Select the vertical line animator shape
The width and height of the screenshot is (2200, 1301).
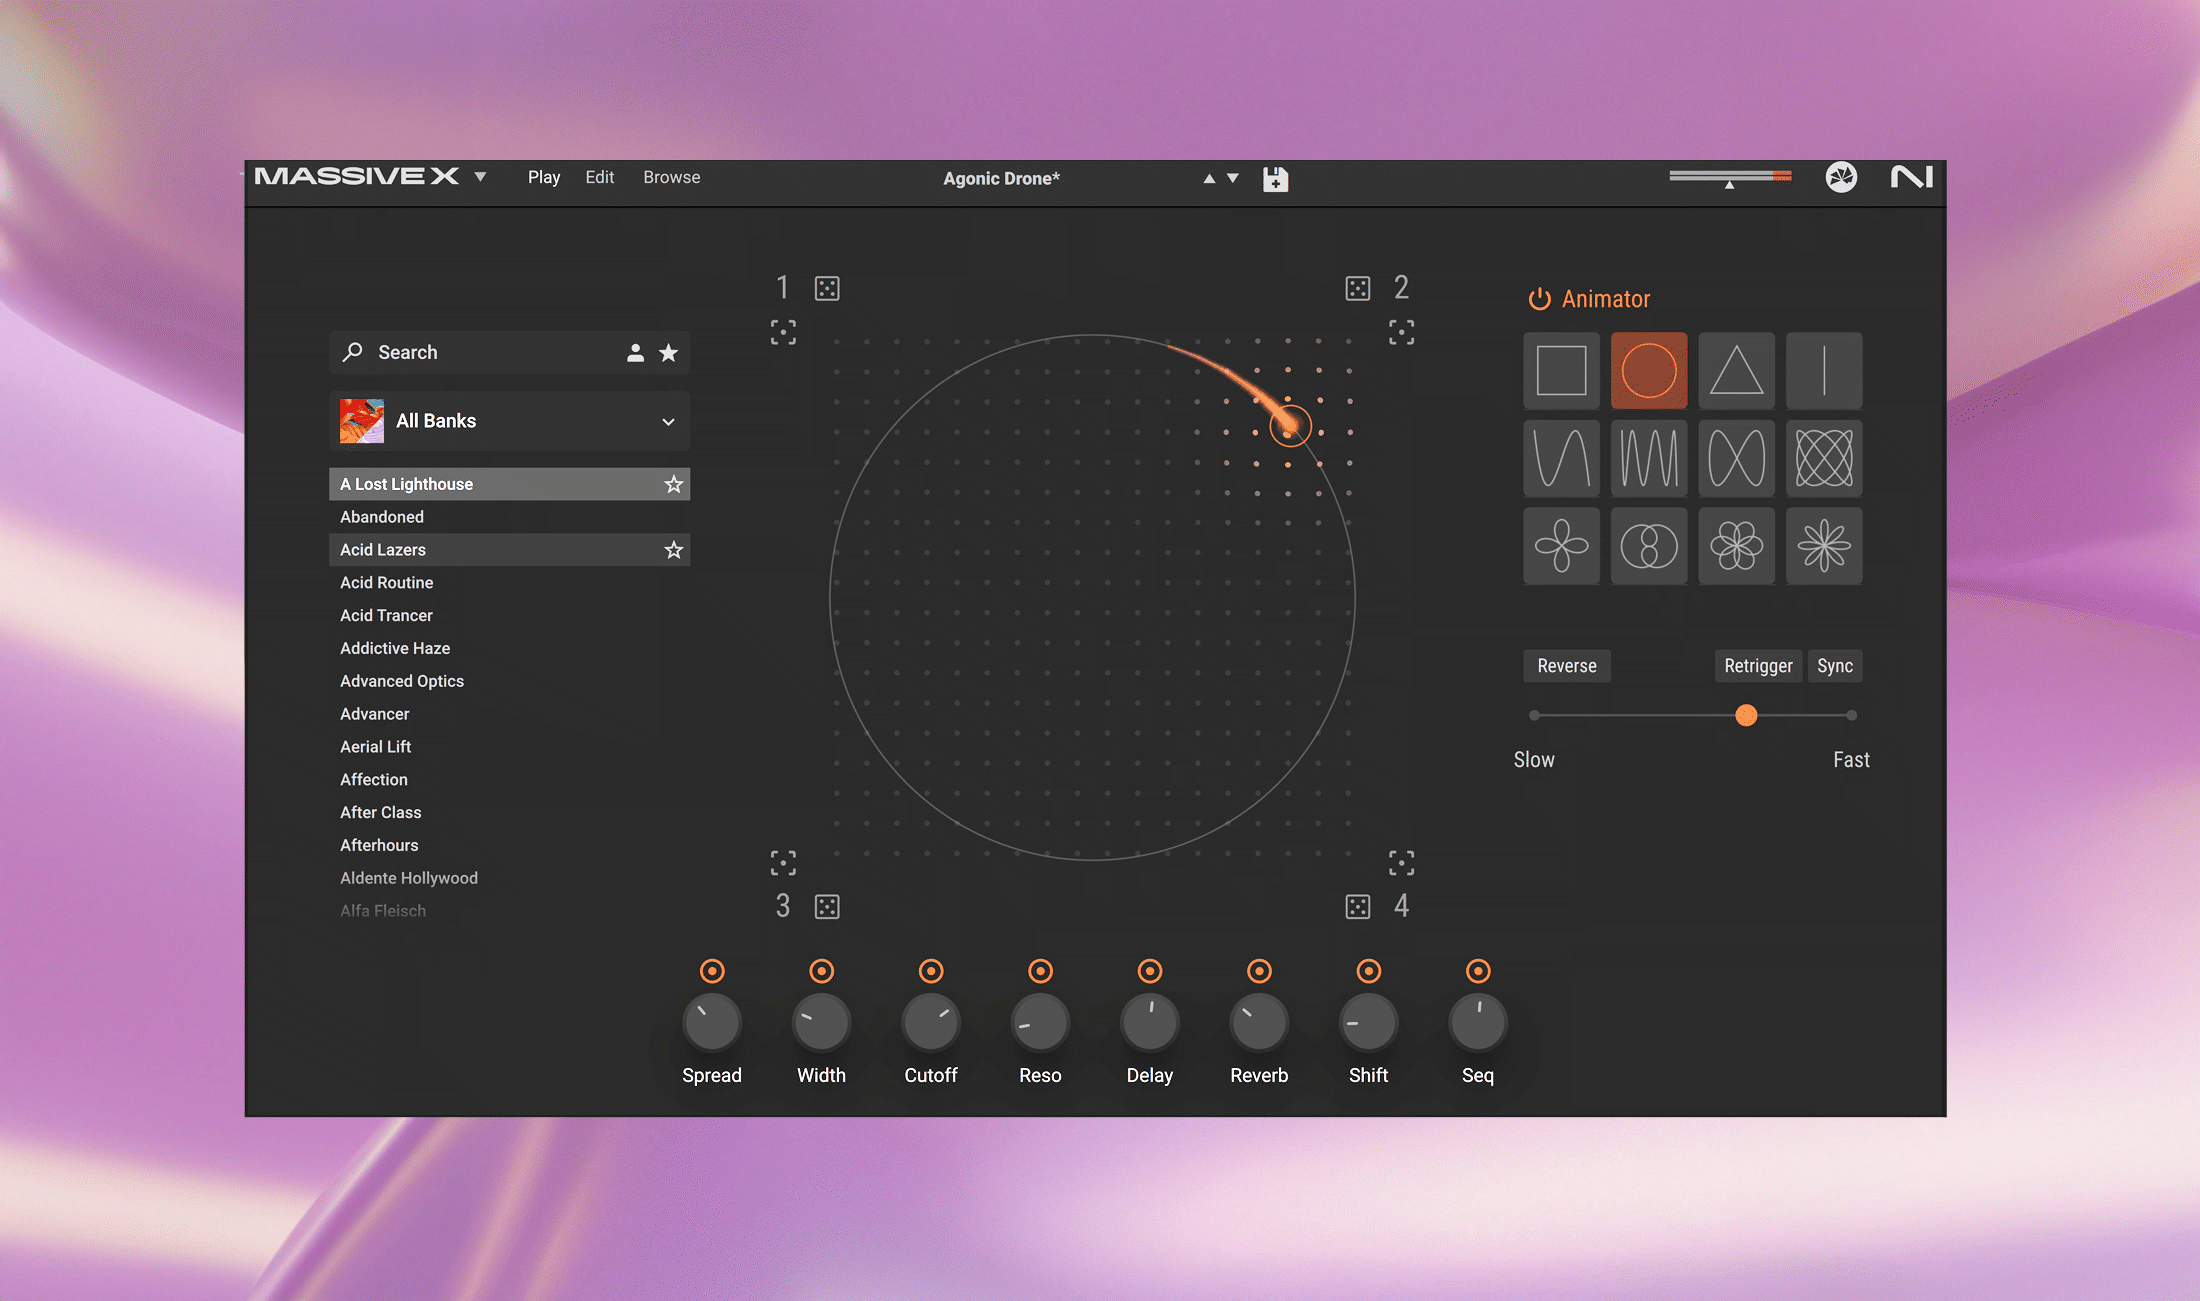1824,371
